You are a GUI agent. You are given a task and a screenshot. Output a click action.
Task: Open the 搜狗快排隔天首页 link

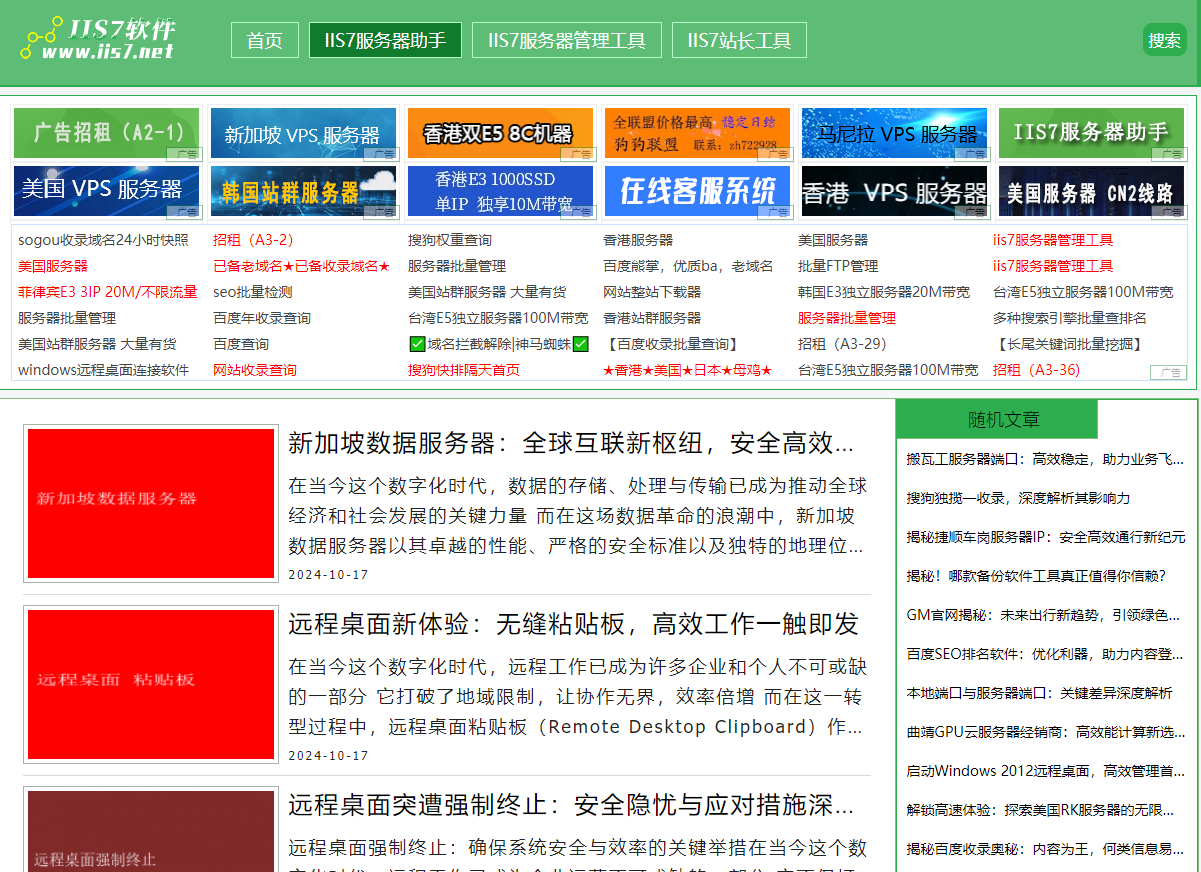click(x=464, y=370)
